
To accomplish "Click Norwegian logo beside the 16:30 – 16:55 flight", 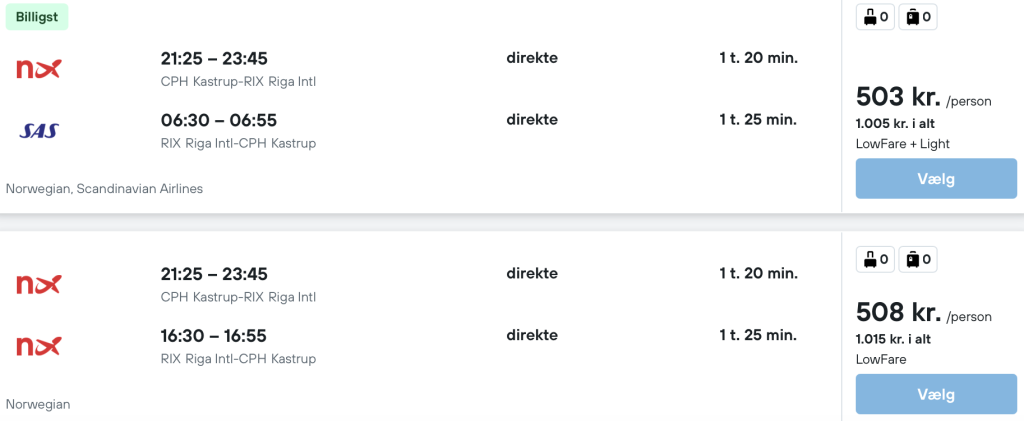I will (x=39, y=346).
